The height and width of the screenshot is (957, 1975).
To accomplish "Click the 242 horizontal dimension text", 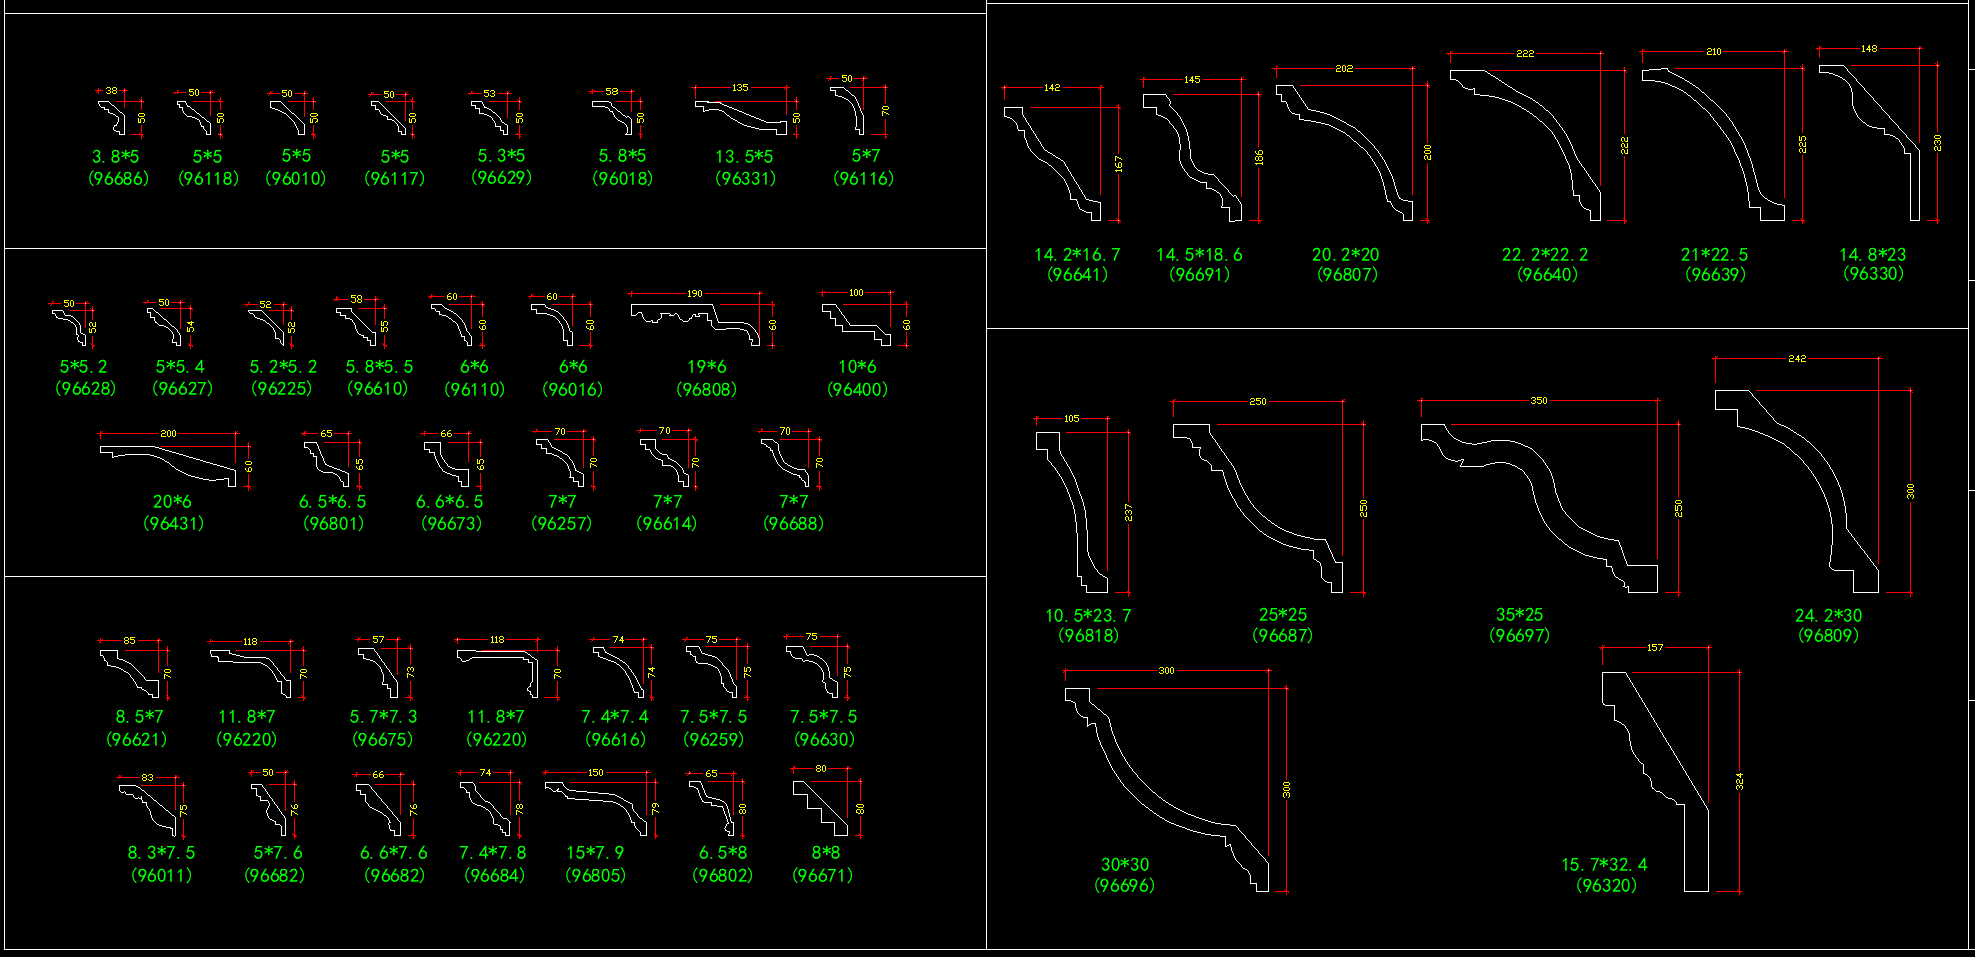I will 1797,358.
